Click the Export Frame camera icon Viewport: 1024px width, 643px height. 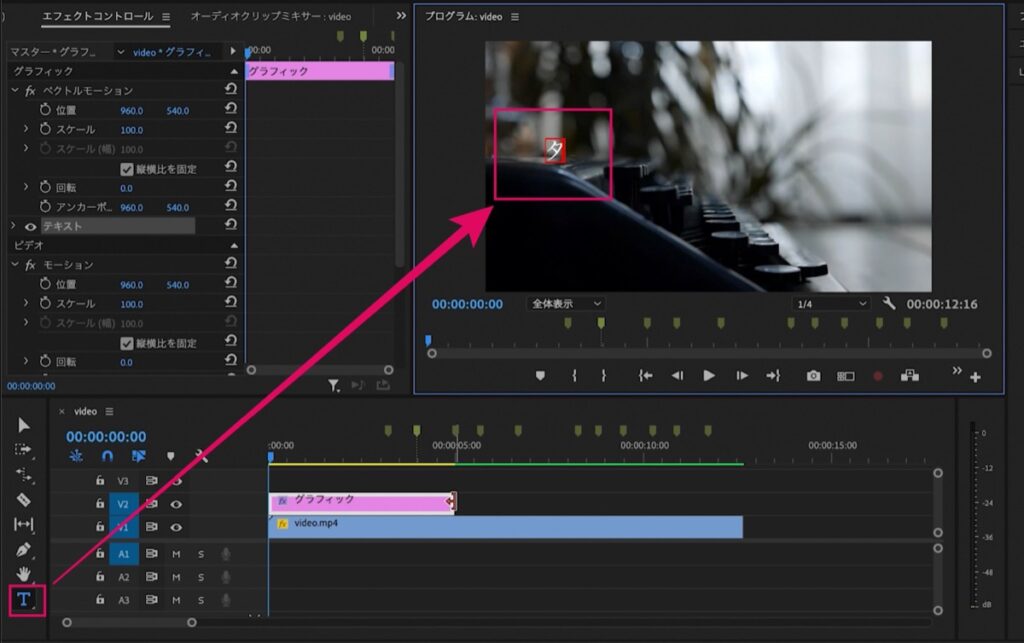pyautogui.click(x=813, y=375)
